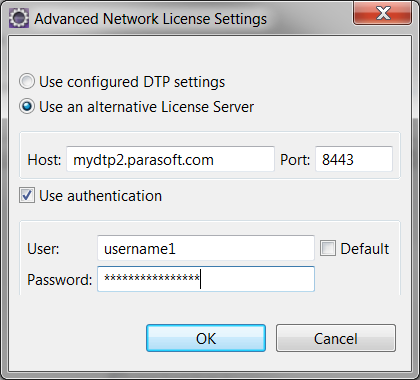Enable the Default checkbox
Image resolution: width=420 pixels, height=380 pixels.
328,248
